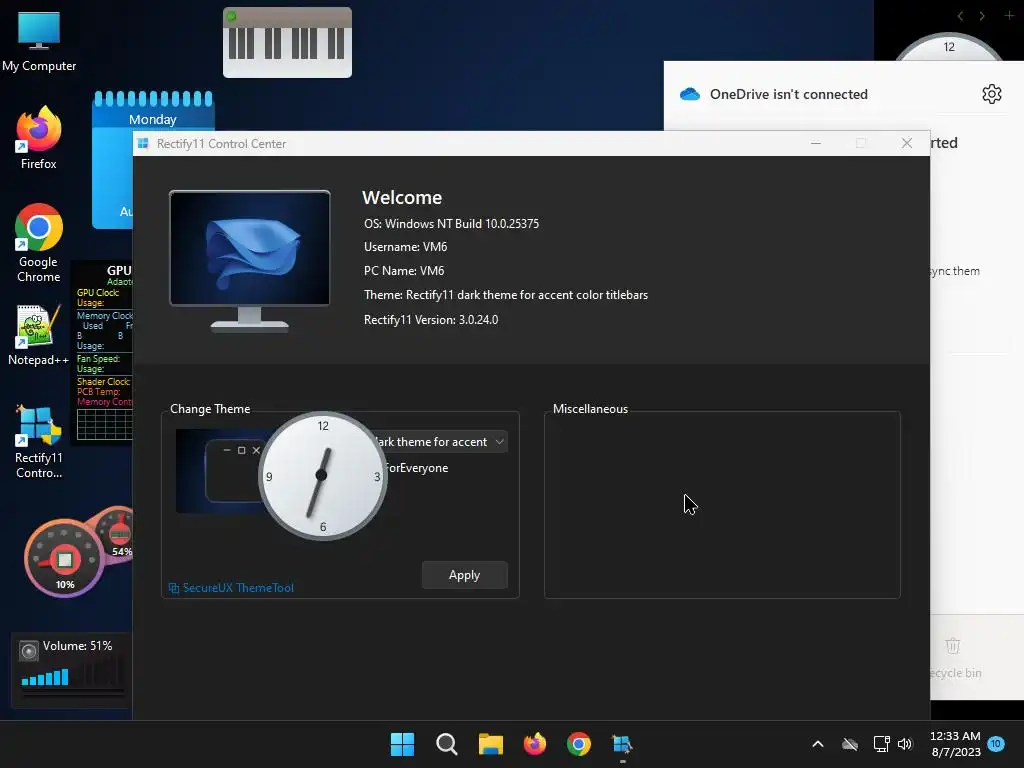Click the volume control gadget speaker icon

(29, 650)
